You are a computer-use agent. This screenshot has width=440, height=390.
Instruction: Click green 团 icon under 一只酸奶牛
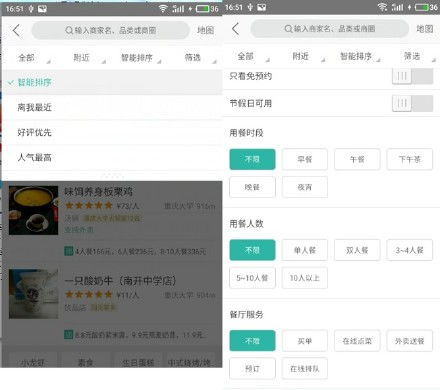pyautogui.click(x=68, y=334)
